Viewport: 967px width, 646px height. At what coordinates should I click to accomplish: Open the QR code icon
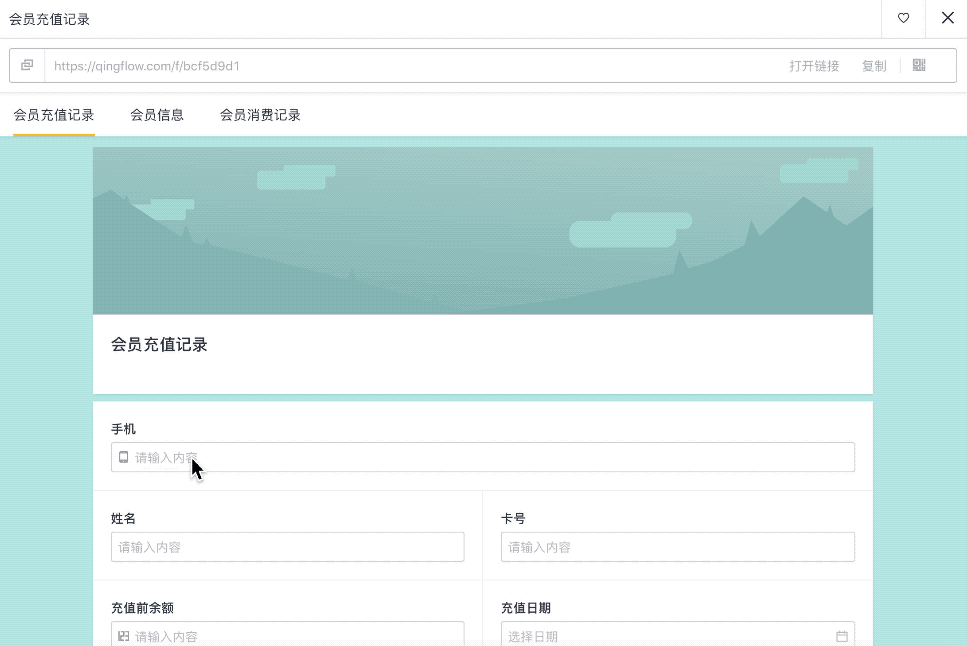(x=919, y=65)
